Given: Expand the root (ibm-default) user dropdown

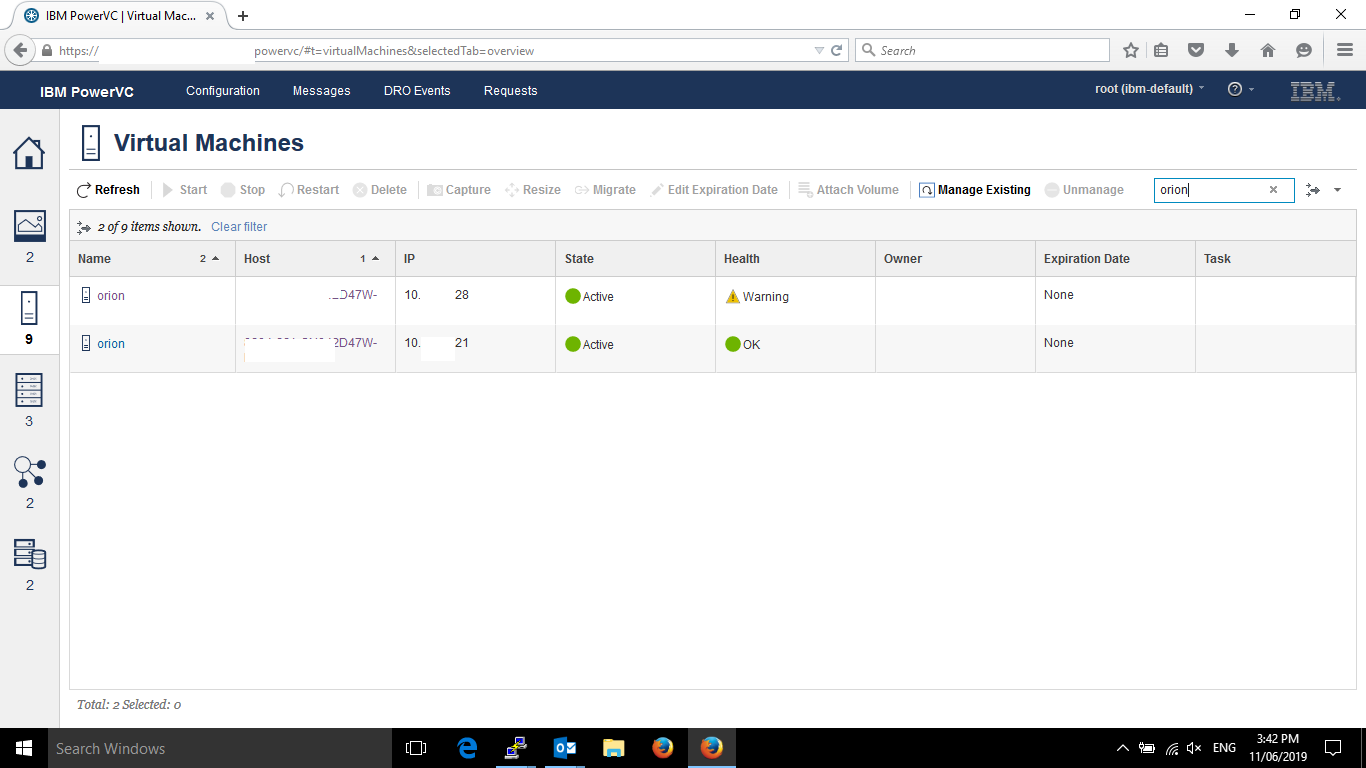Looking at the screenshot, I should click(x=1149, y=89).
